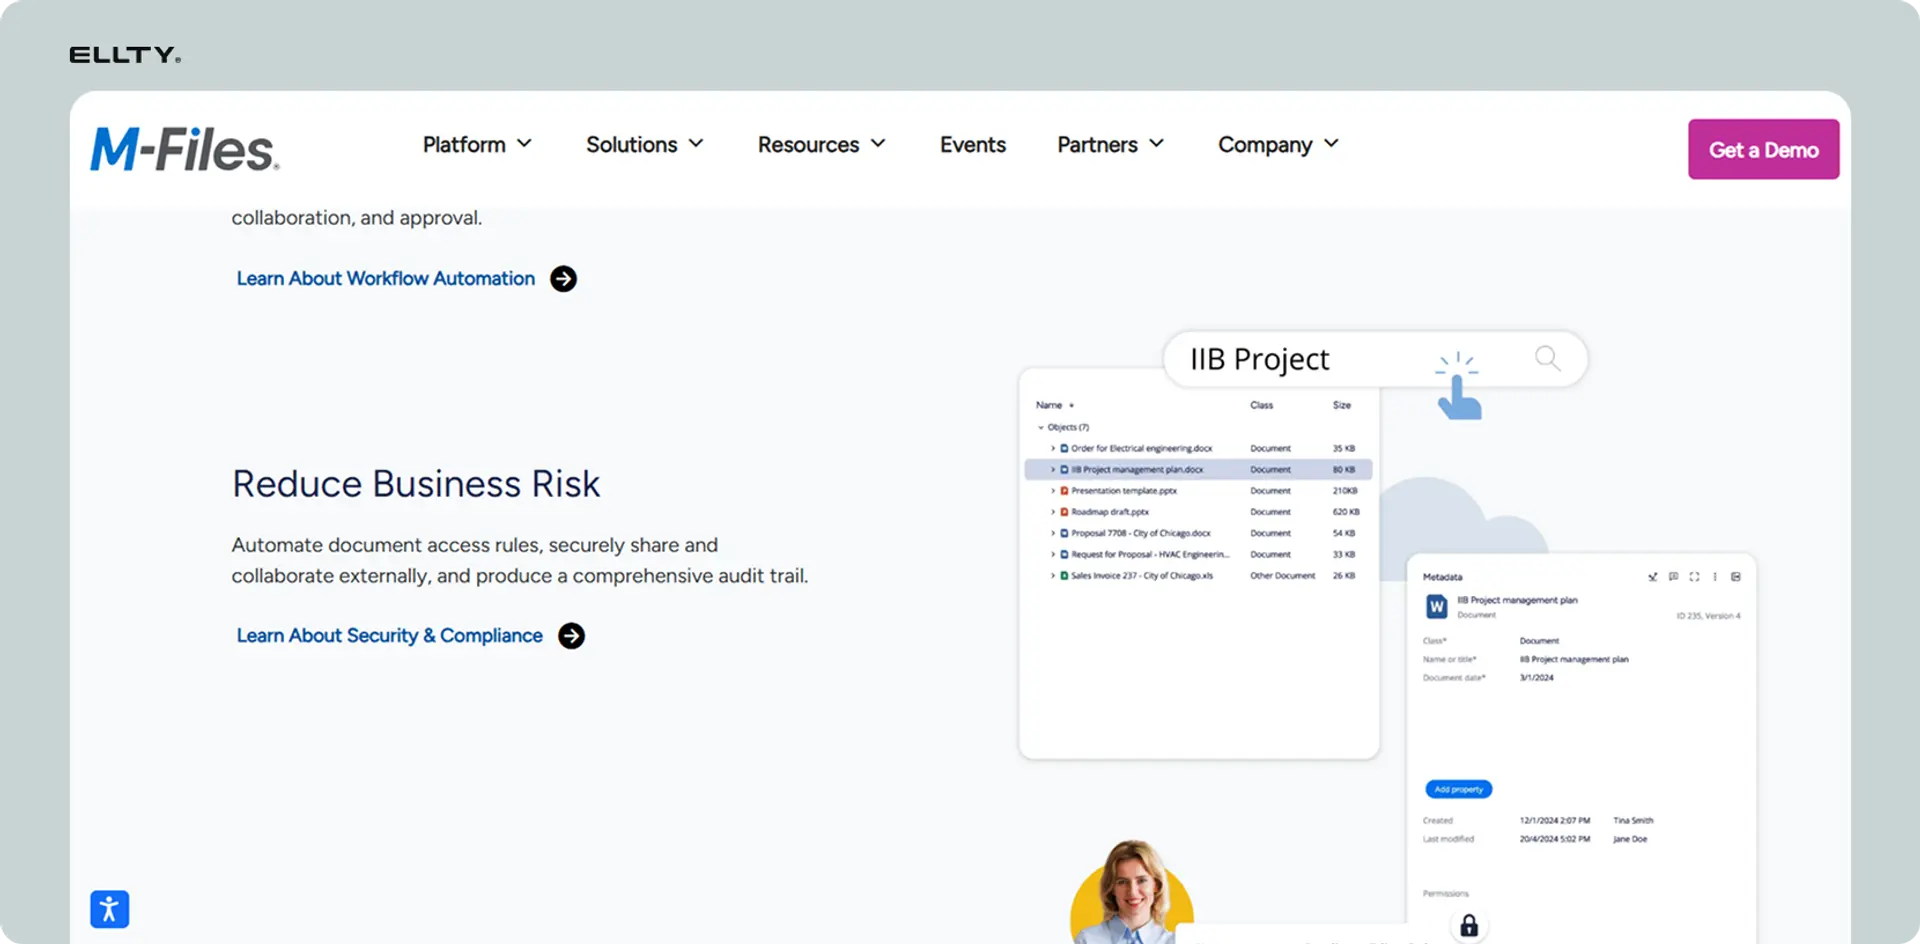This screenshot has height=944, width=1920.
Task: Select the IIB Project management plan.docx row
Action: click(x=1198, y=470)
